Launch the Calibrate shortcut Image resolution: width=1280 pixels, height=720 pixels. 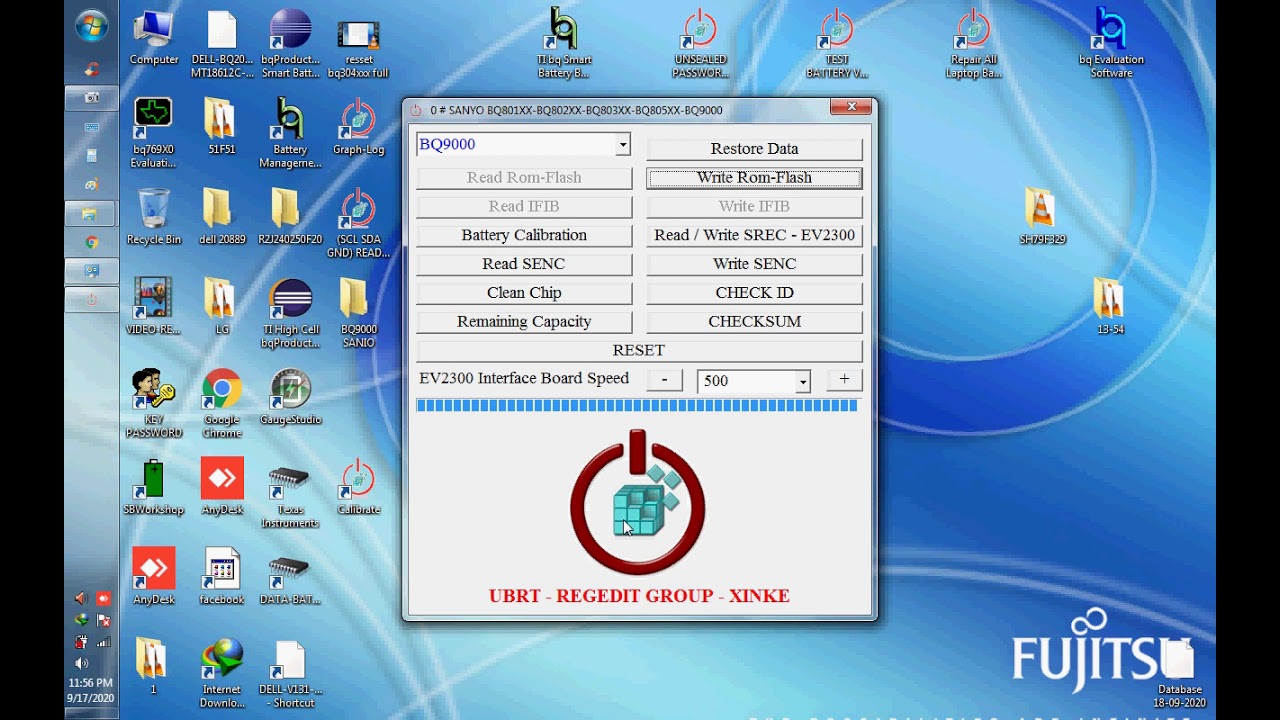pyautogui.click(x=358, y=486)
